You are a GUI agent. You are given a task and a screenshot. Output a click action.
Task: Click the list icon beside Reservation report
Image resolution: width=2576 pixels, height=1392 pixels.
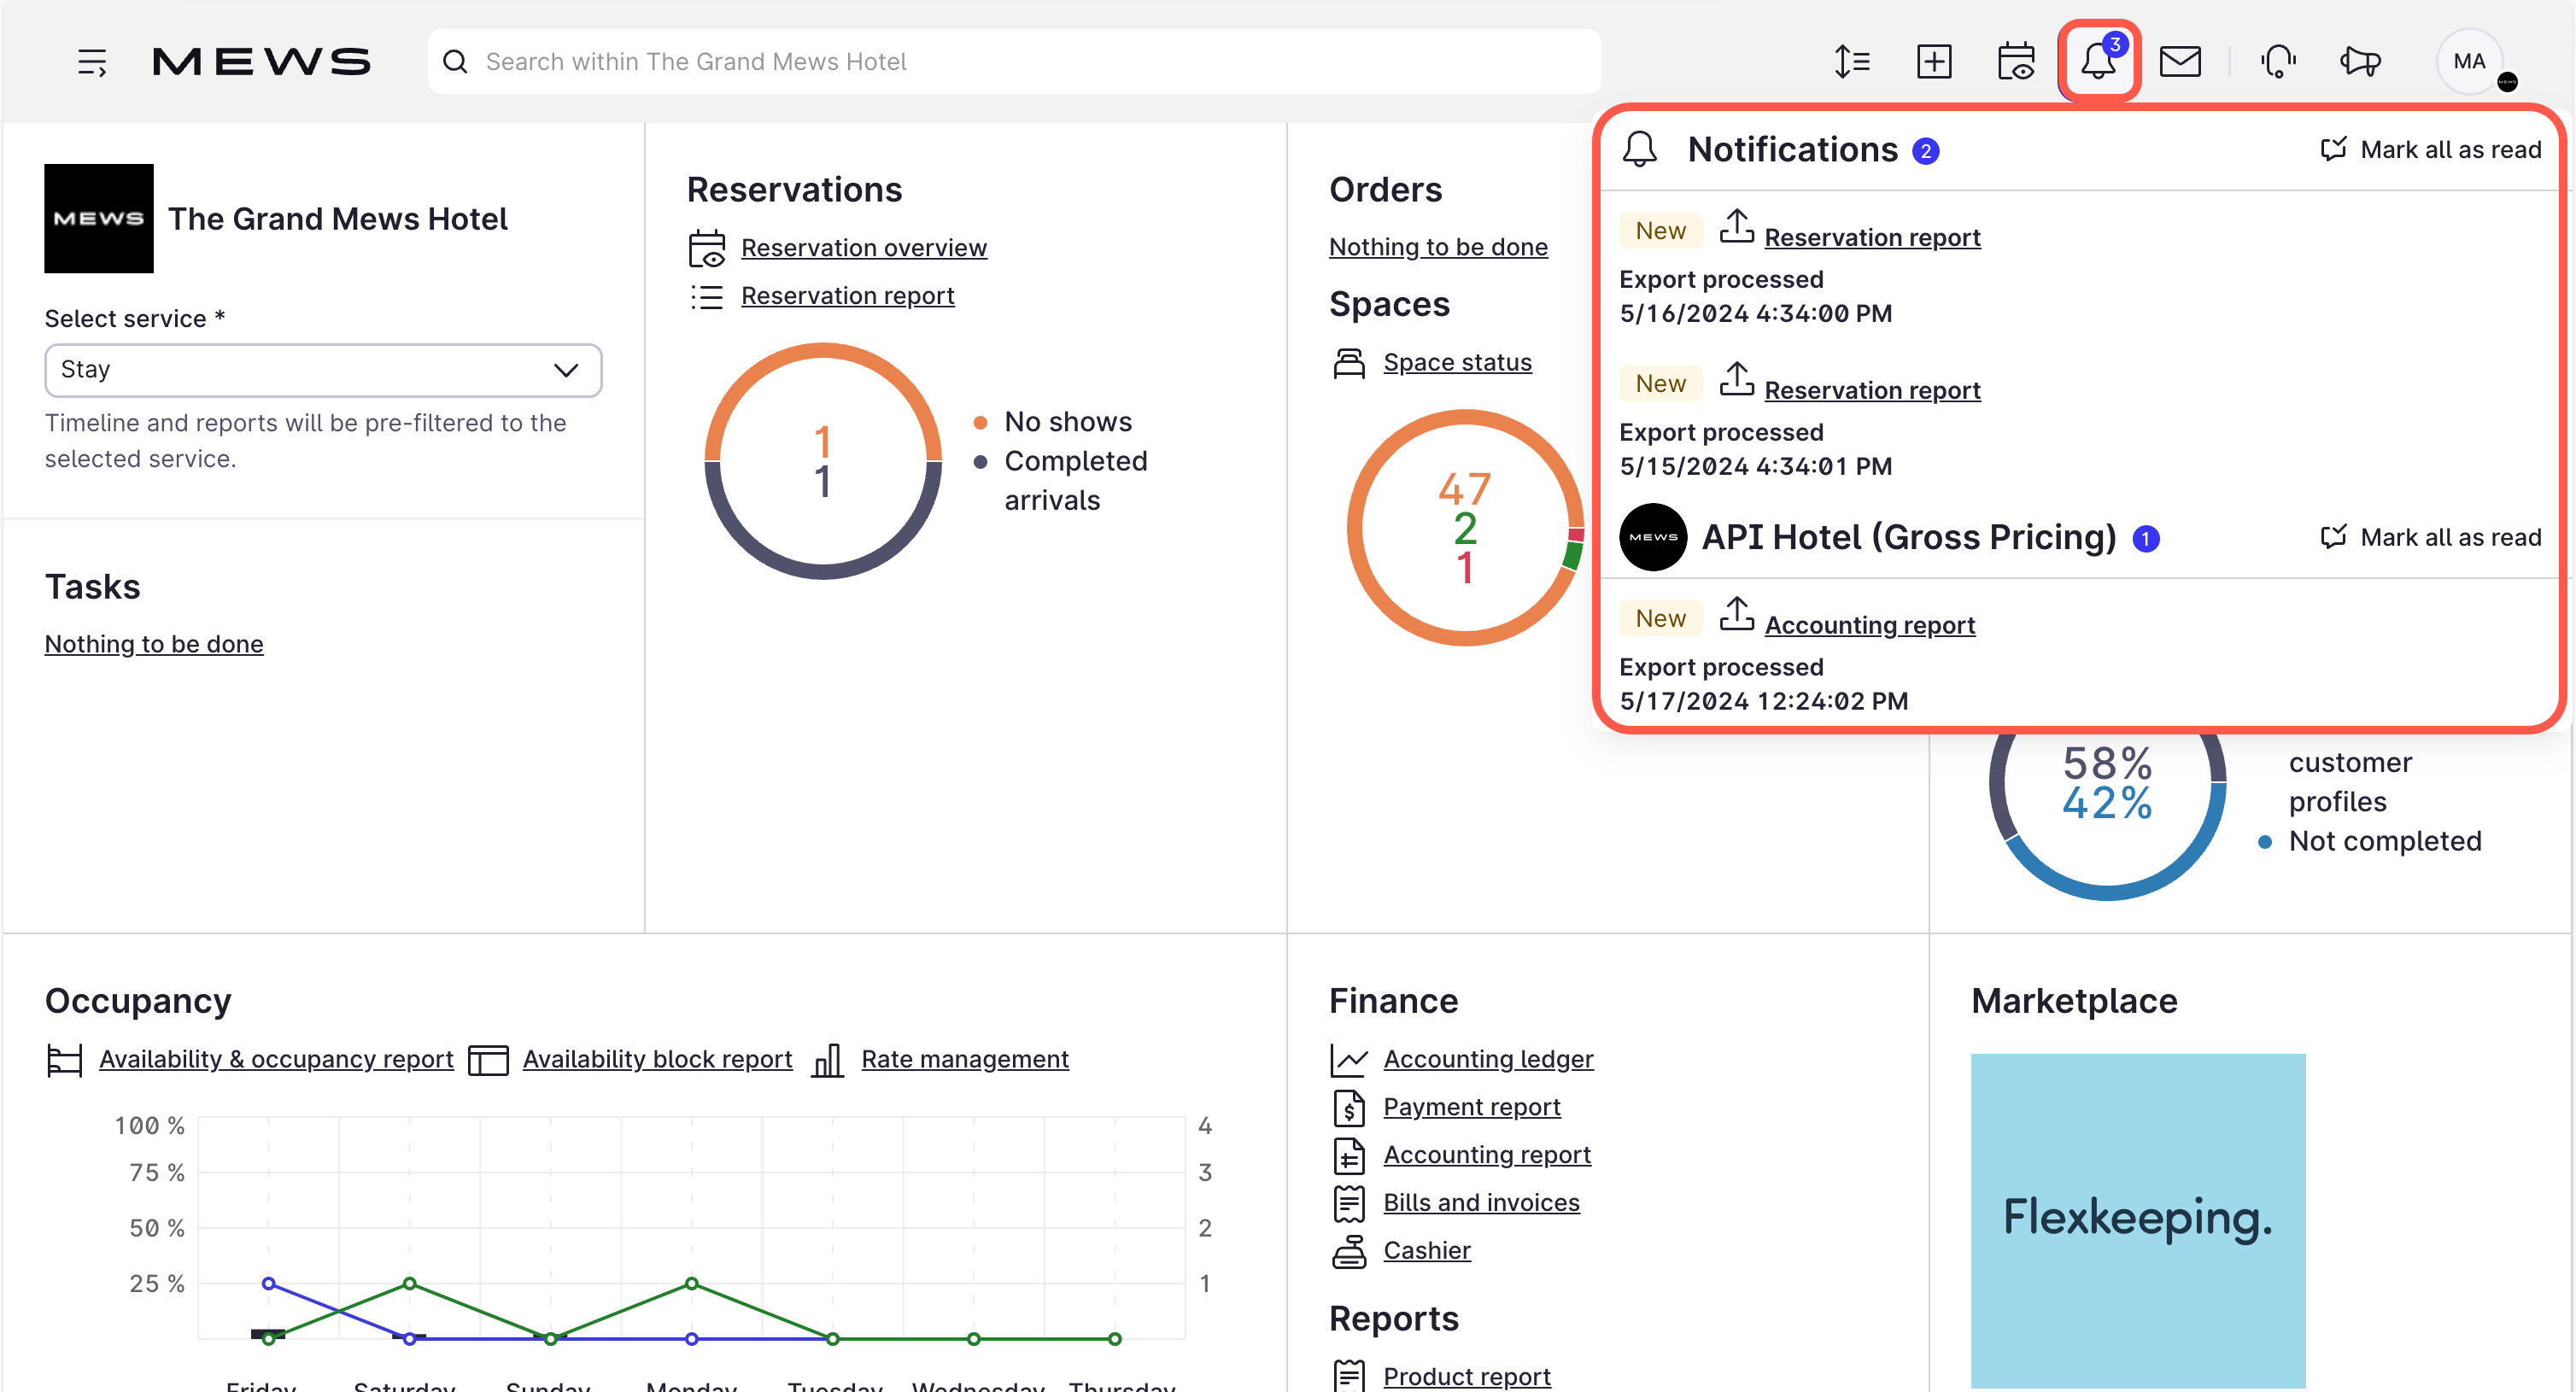(707, 296)
